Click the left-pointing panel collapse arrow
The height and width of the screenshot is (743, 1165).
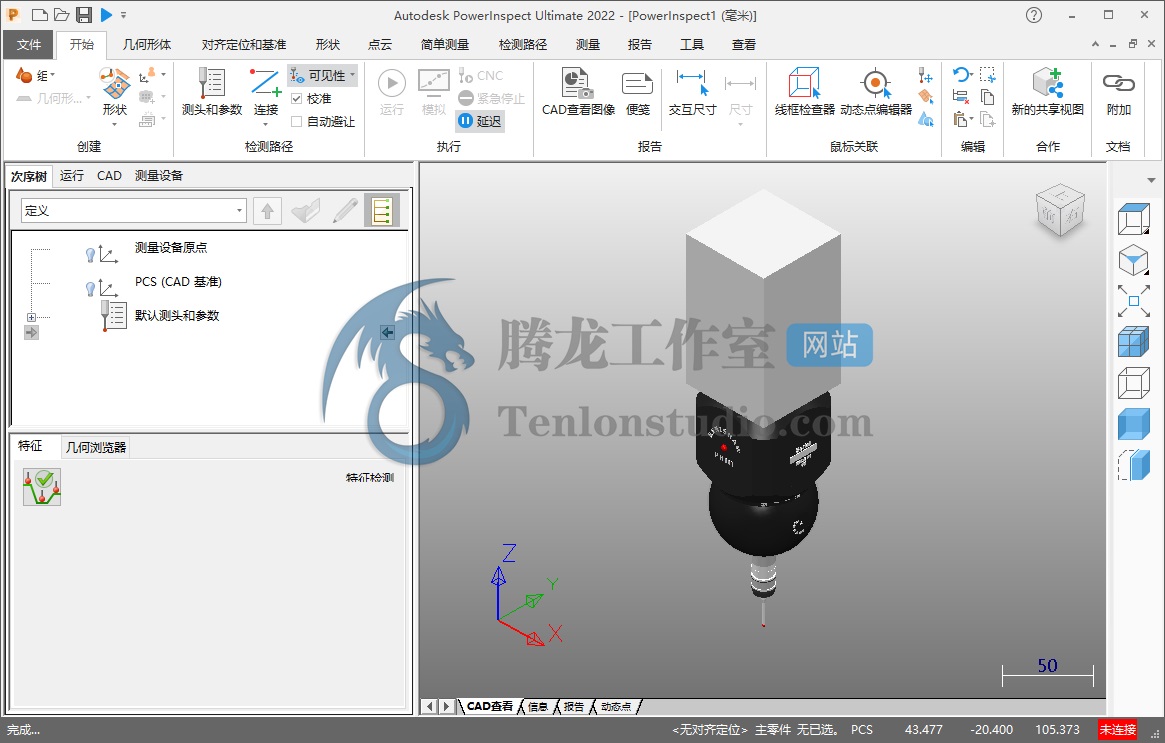point(387,332)
